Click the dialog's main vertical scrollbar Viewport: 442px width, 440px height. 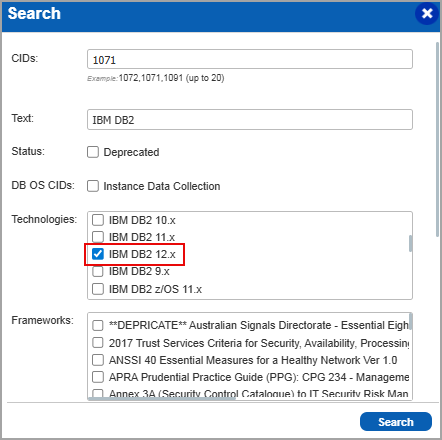tap(437, 139)
